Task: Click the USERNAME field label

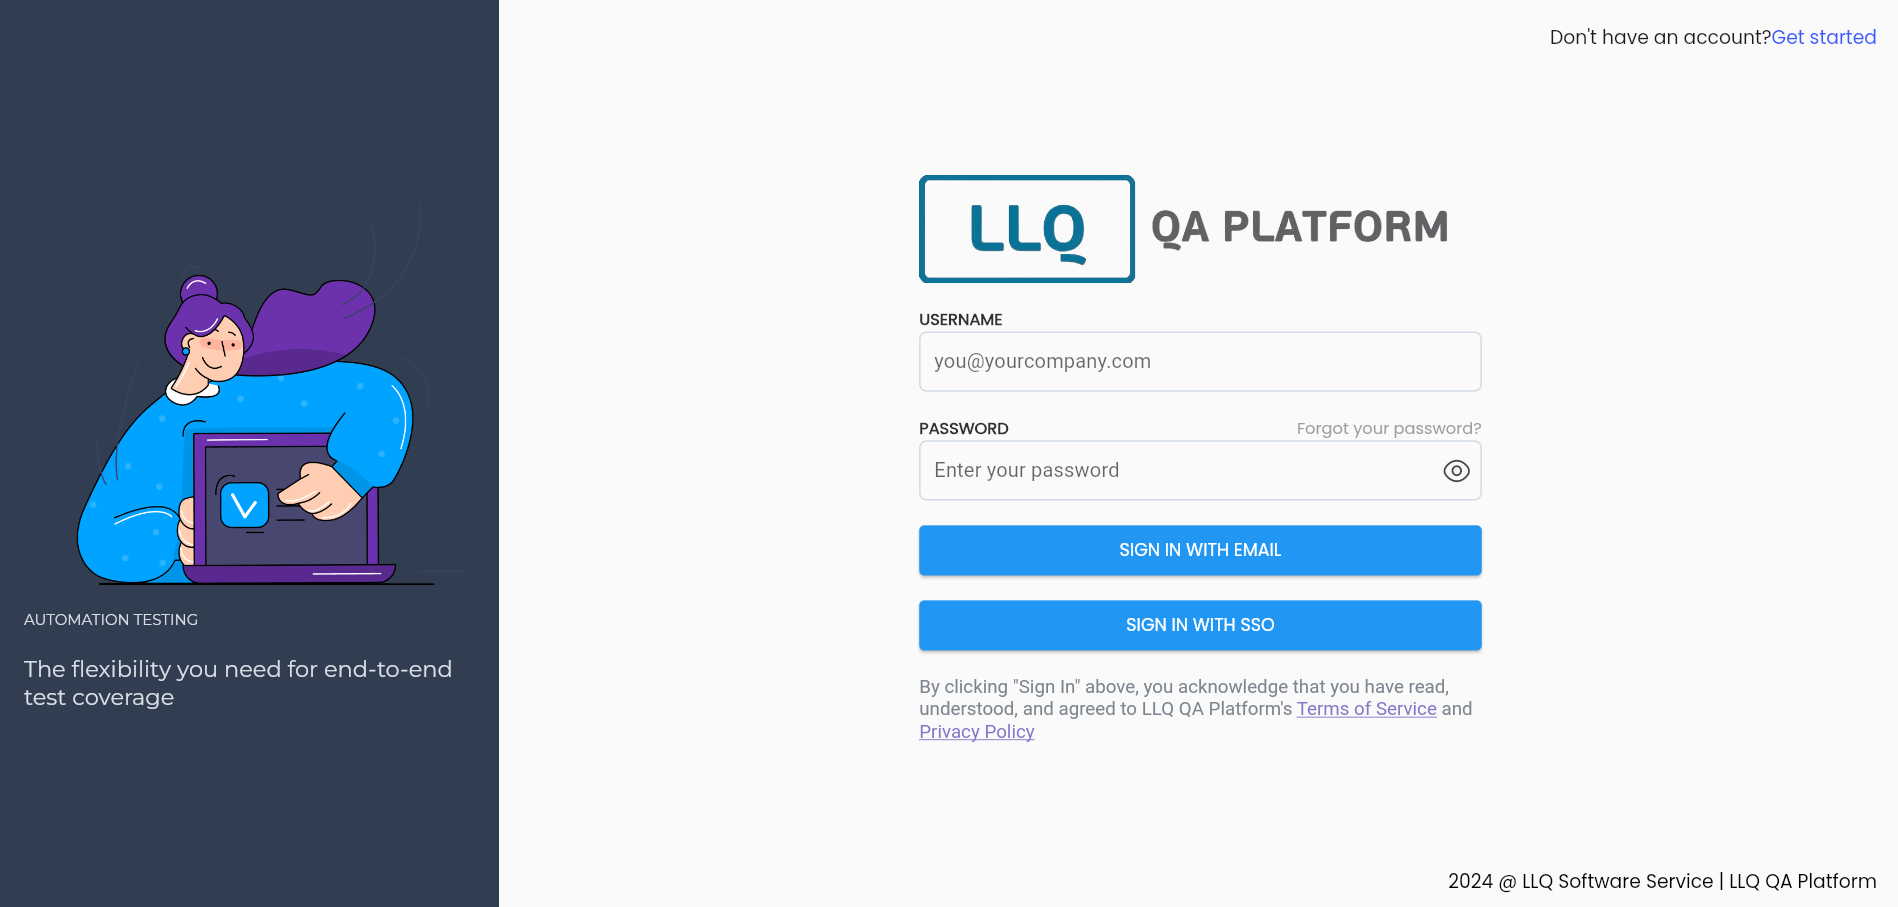Action: [960, 320]
